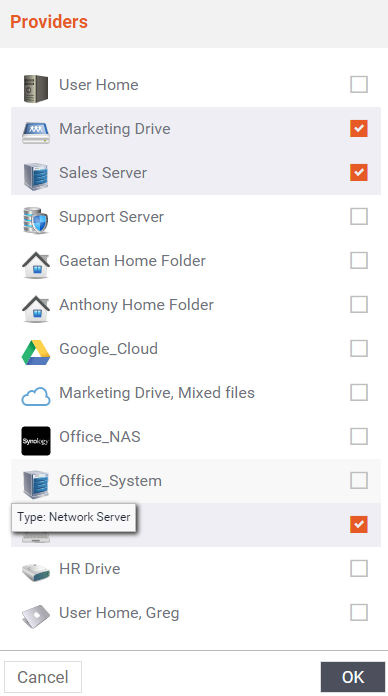Dismiss the dialog with Cancel
Image resolution: width=388 pixels, height=696 pixels.
(x=43, y=677)
